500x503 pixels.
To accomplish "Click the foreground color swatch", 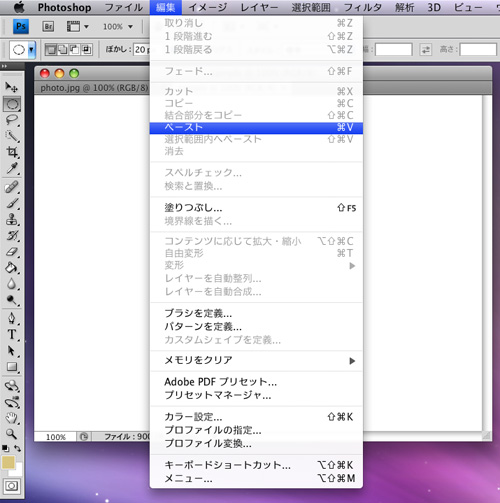I will (x=8, y=462).
